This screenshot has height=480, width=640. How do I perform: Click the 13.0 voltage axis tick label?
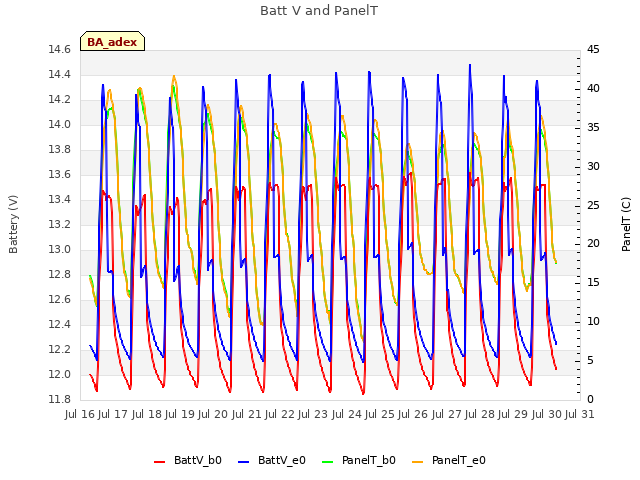point(60,249)
